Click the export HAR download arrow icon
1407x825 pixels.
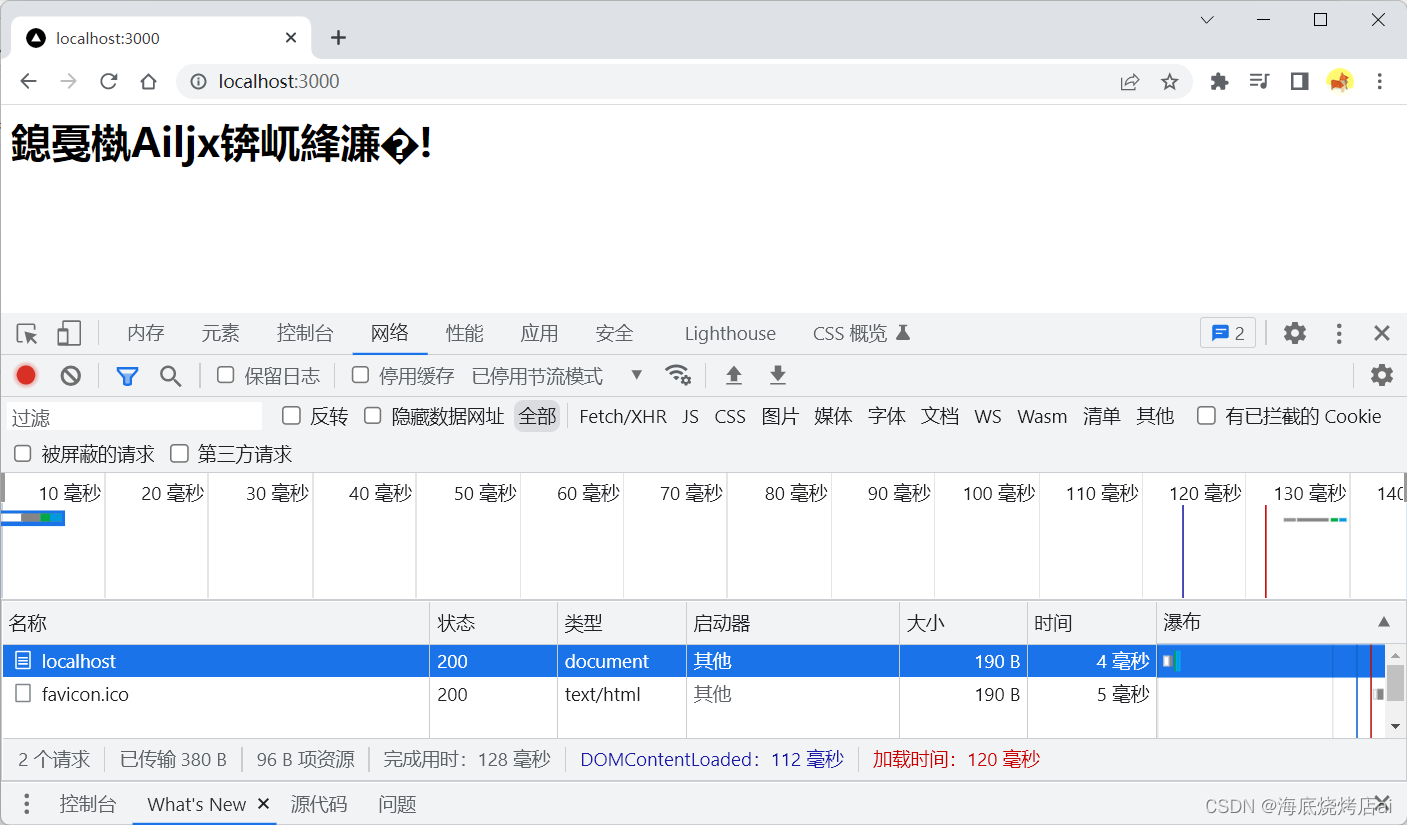click(778, 376)
